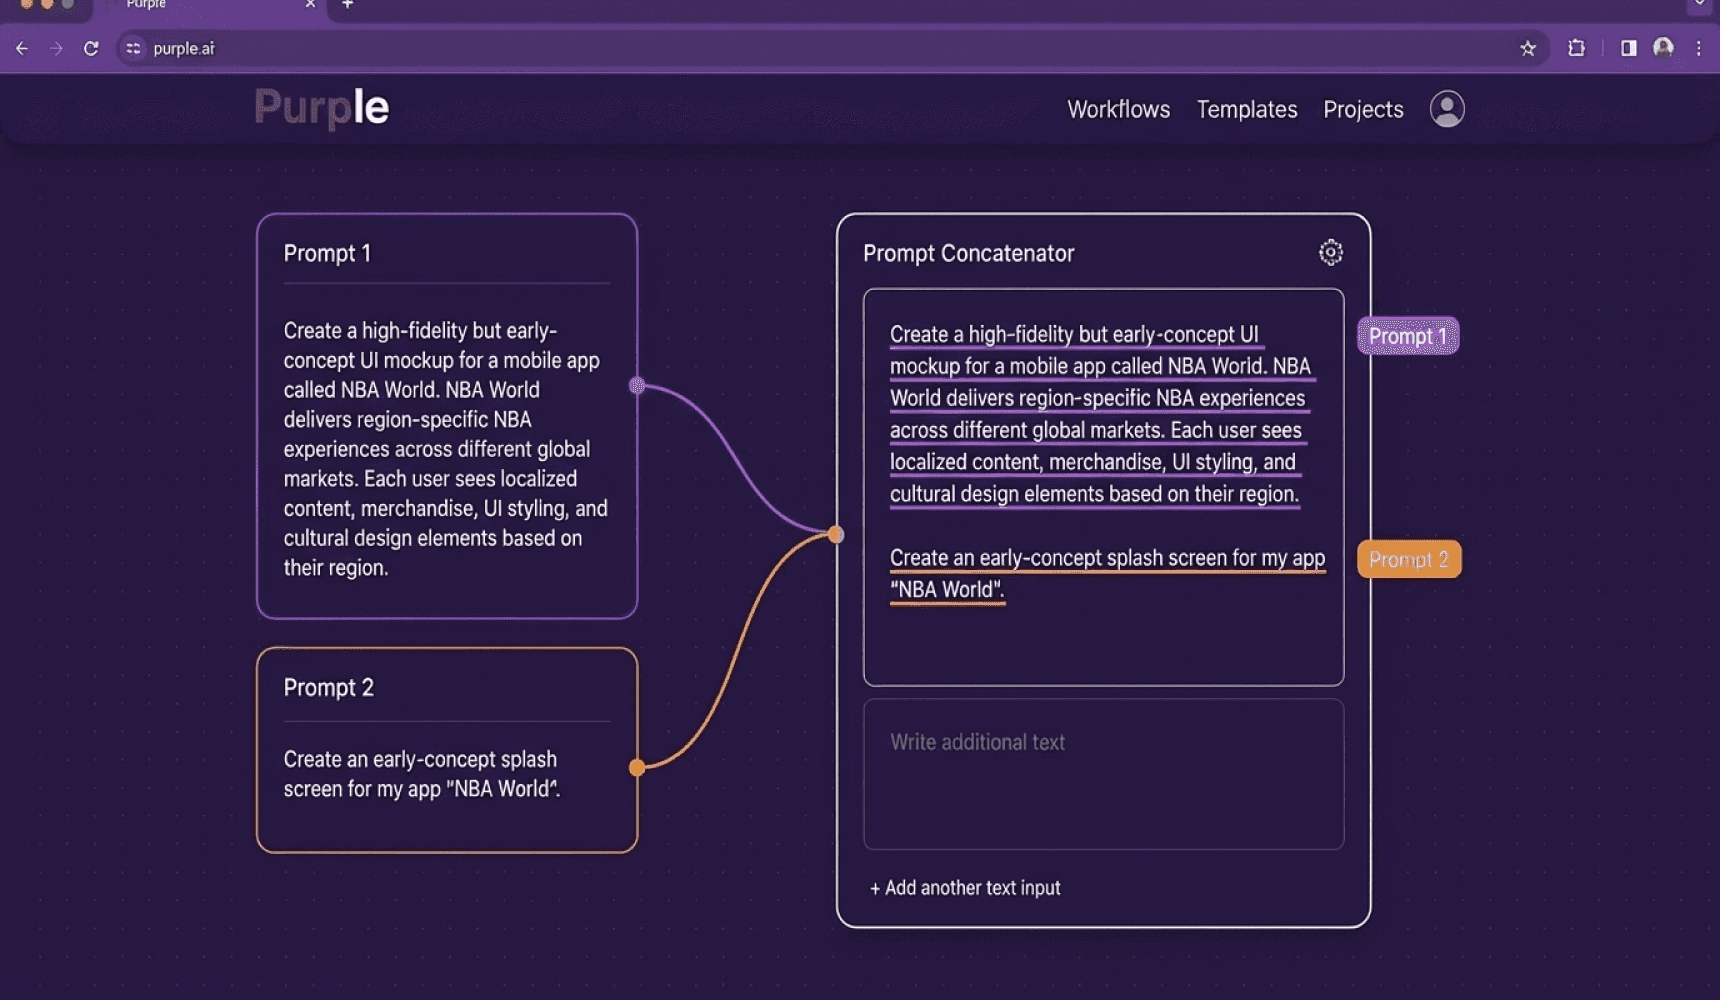The image size is (1720, 1000).
Task: Open the Templates menu
Action: (x=1247, y=109)
